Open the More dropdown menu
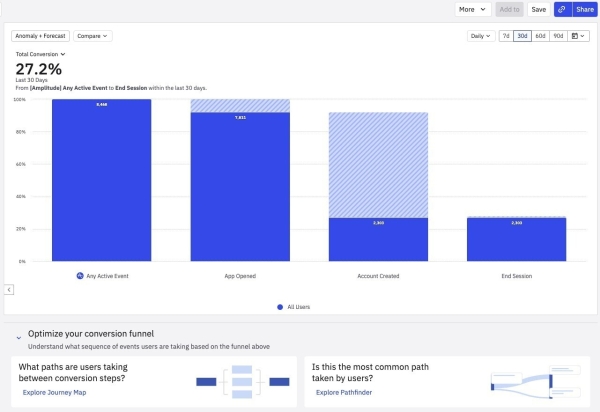The image size is (600, 412). 473,9
